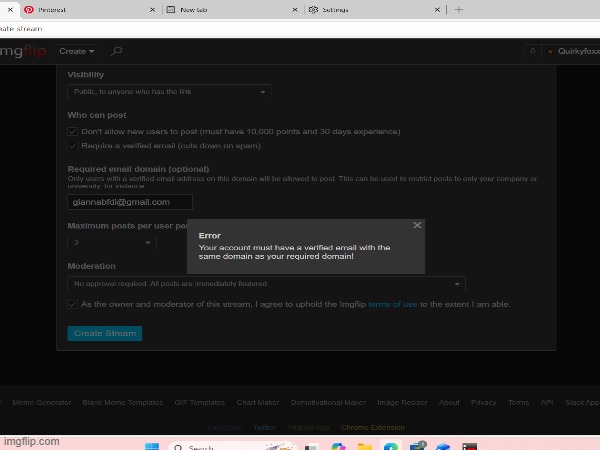Open File Explorer from the taskbar

coord(364,447)
